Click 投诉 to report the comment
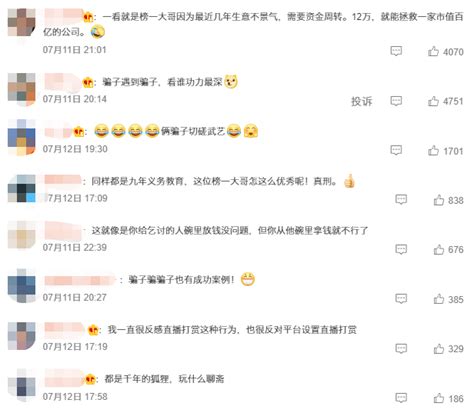The width and height of the screenshot is (474, 413). (361, 101)
